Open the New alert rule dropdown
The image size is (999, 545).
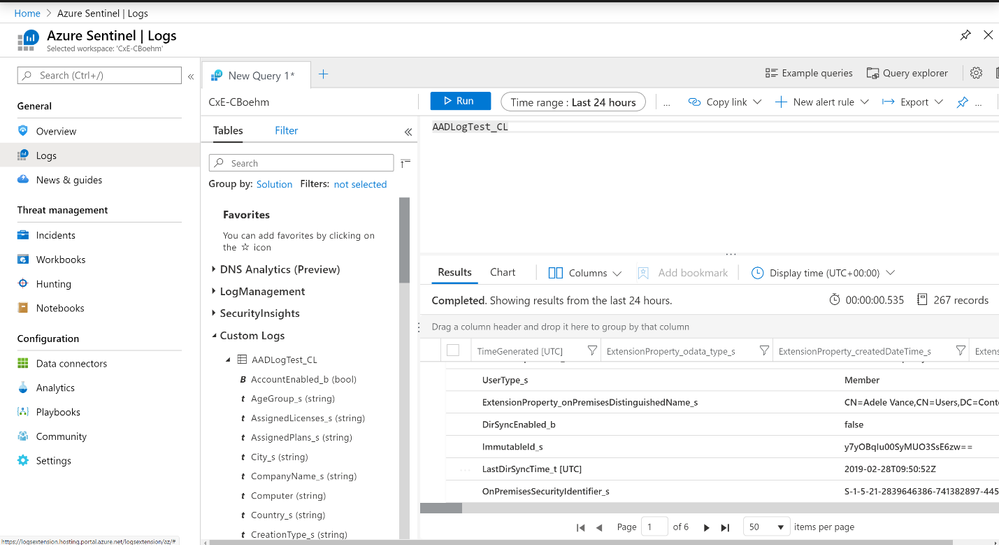[821, 102]
